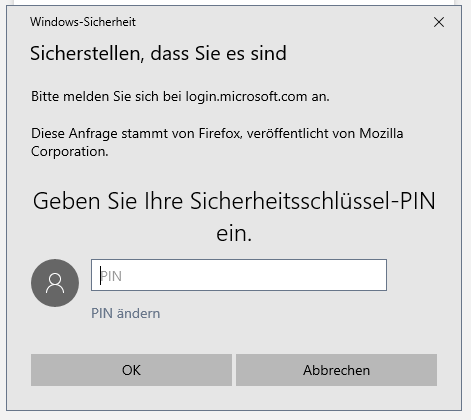
Task: Click the word Corporation in the message
Action: [x=70, y=151]
